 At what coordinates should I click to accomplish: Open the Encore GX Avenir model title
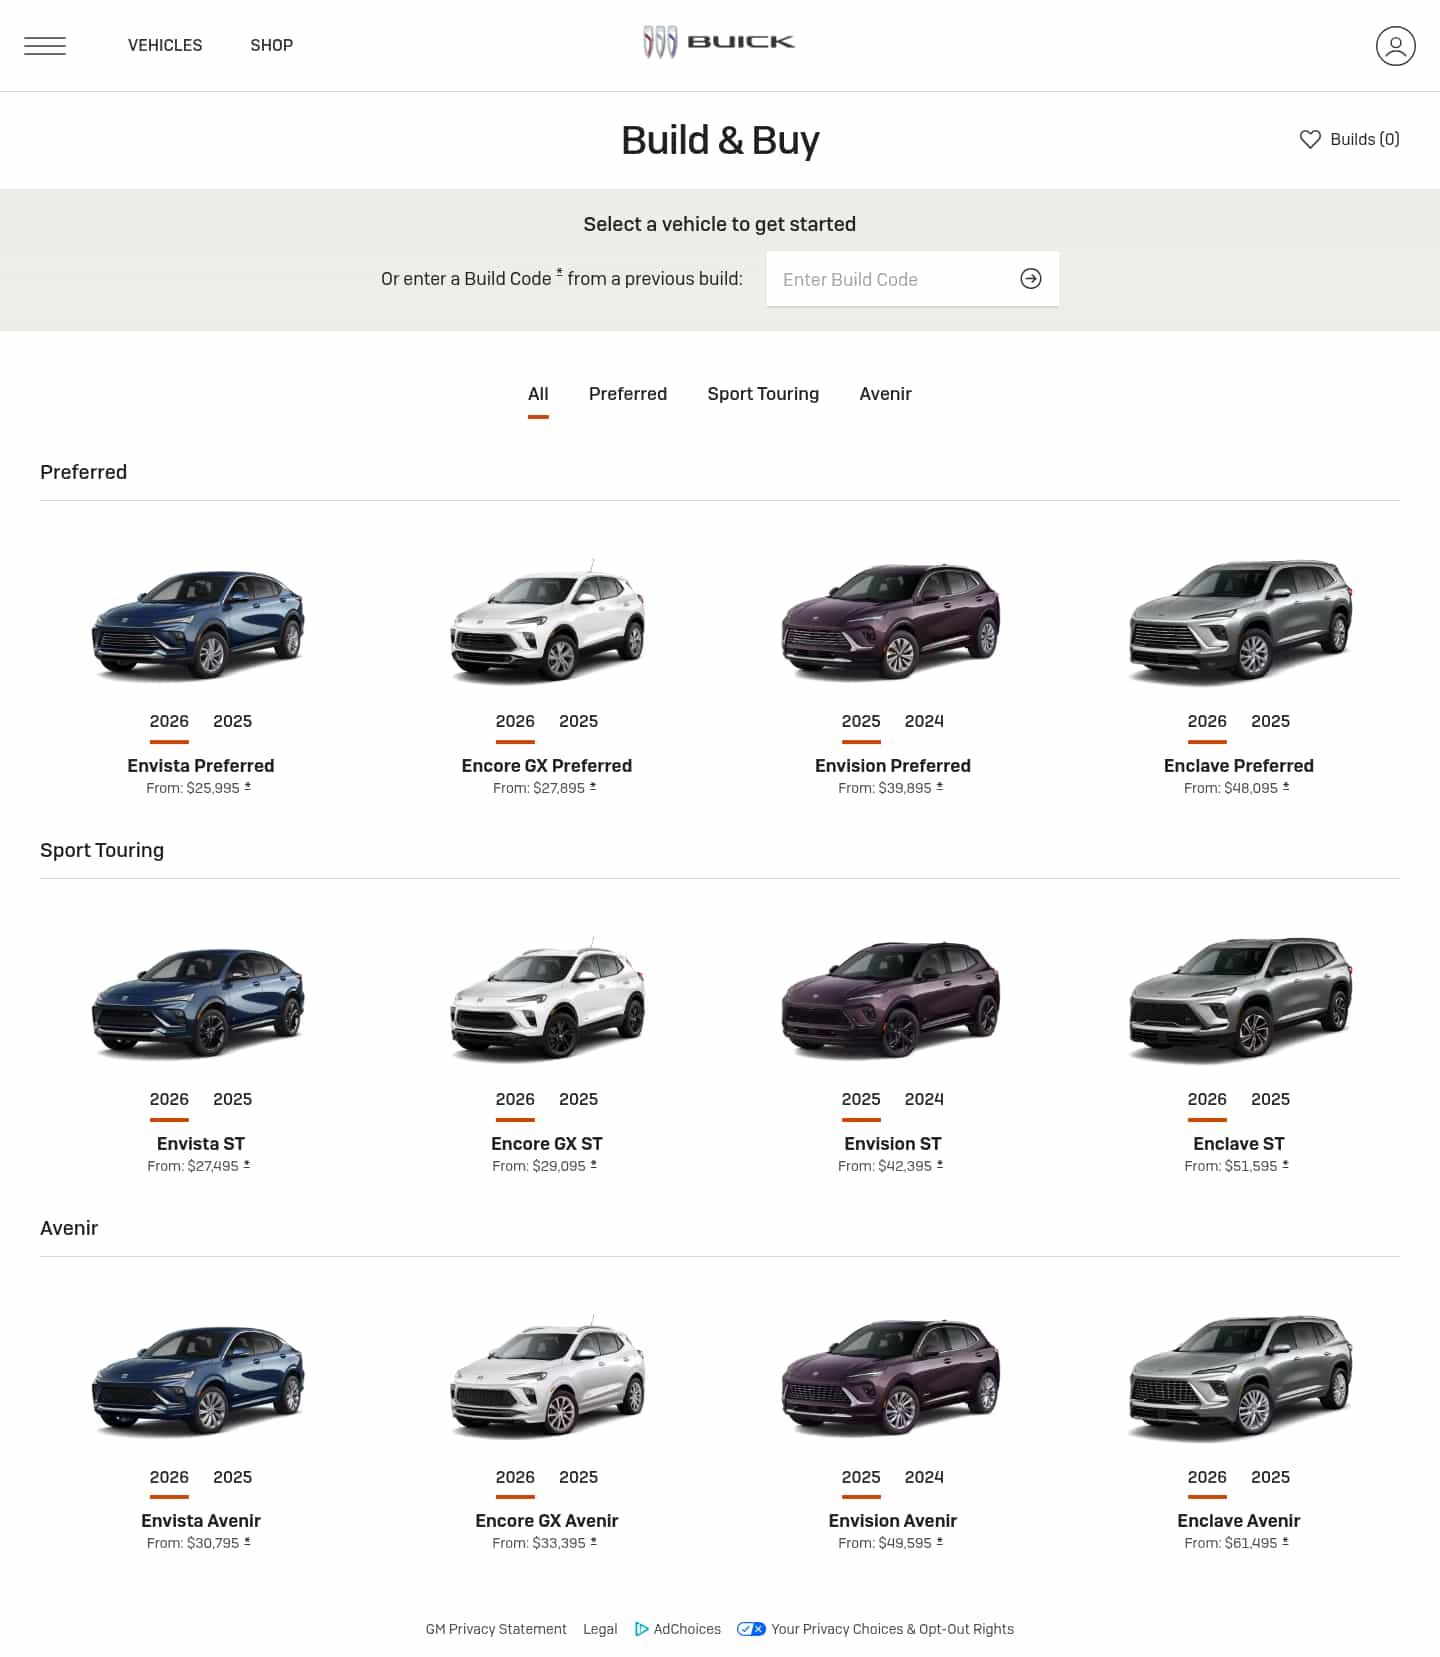click(547, 1521)
